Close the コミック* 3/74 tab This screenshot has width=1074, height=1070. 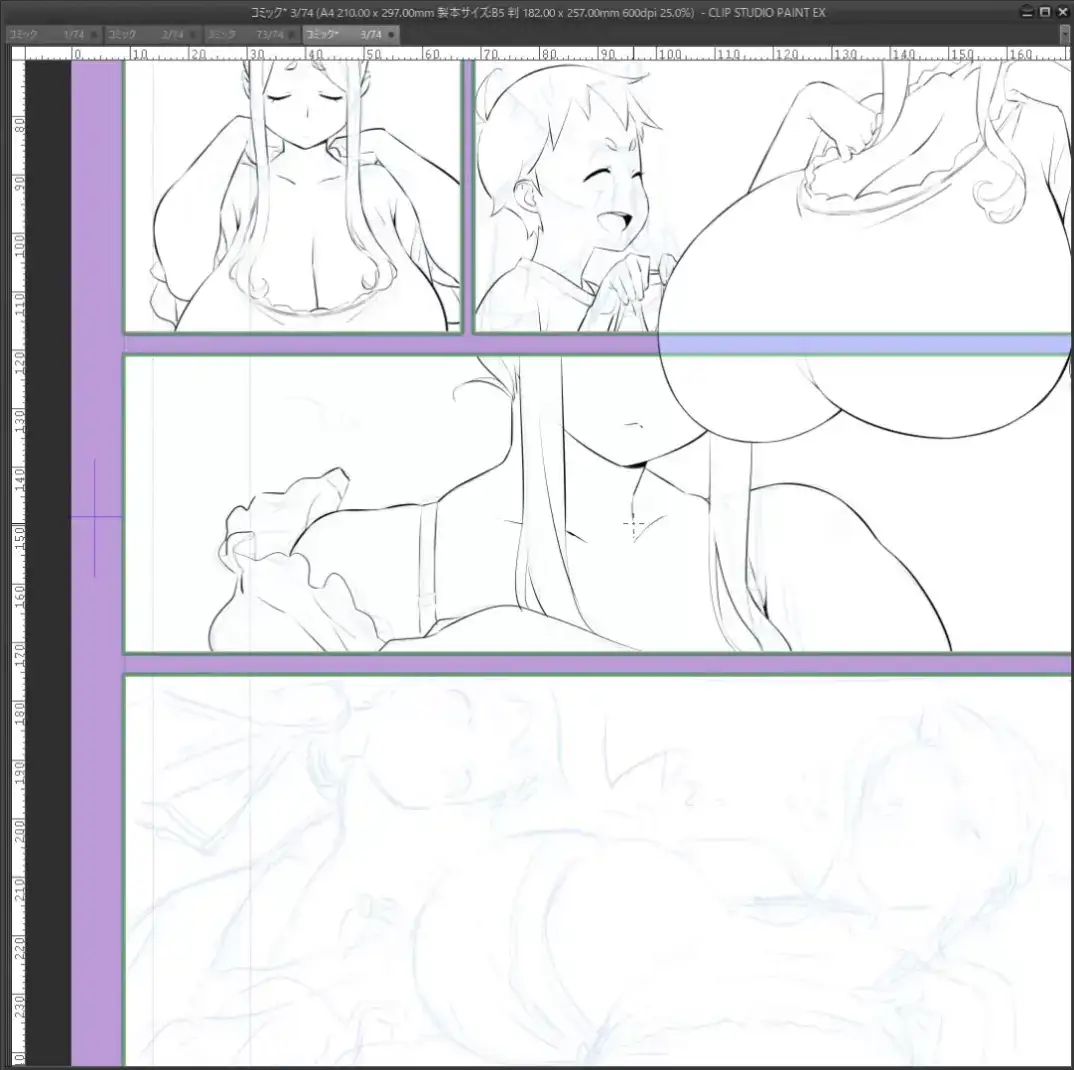pos(391,34)
